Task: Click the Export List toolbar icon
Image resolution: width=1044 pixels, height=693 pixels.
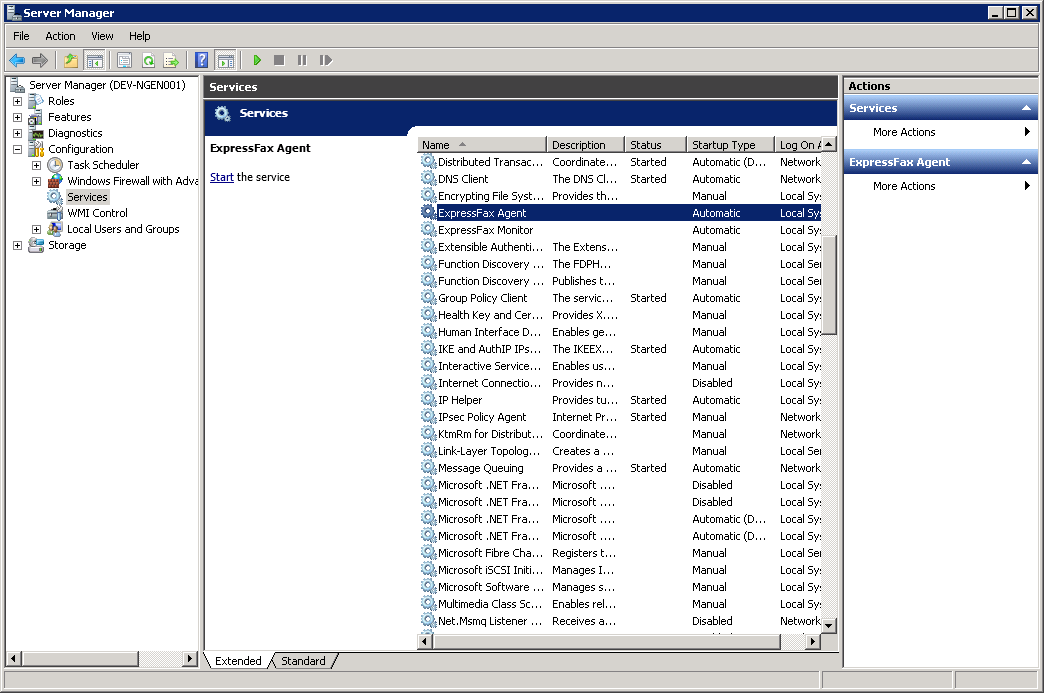Action: point(171,61)
